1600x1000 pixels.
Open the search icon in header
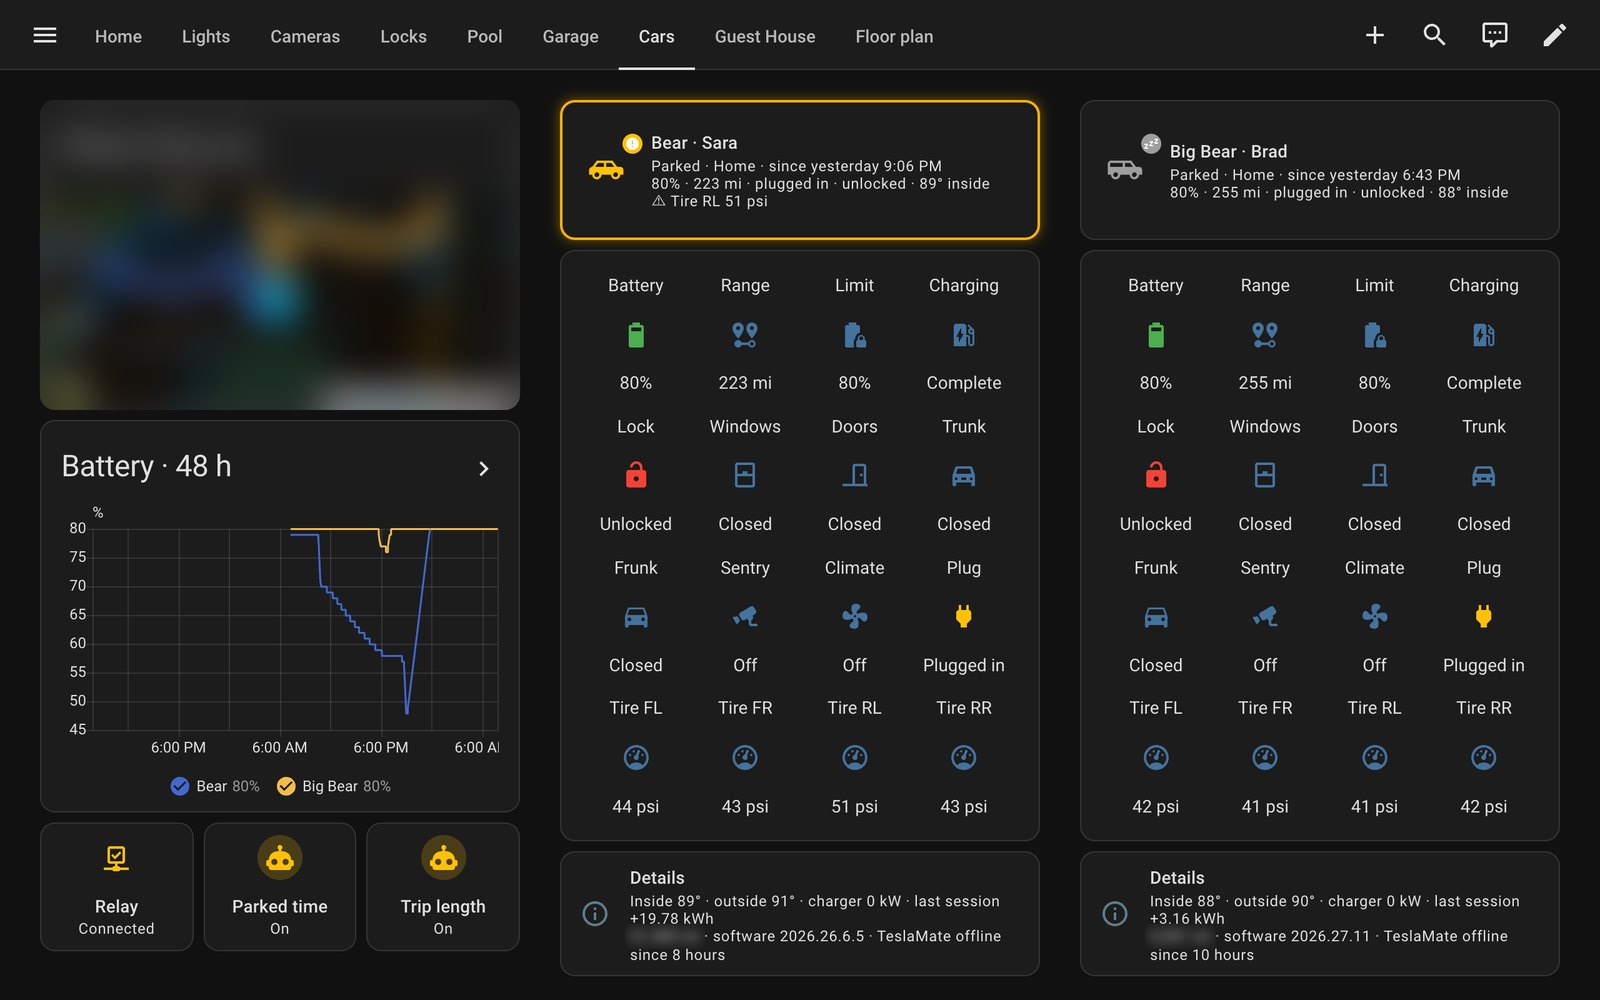tap(1434, 35)
